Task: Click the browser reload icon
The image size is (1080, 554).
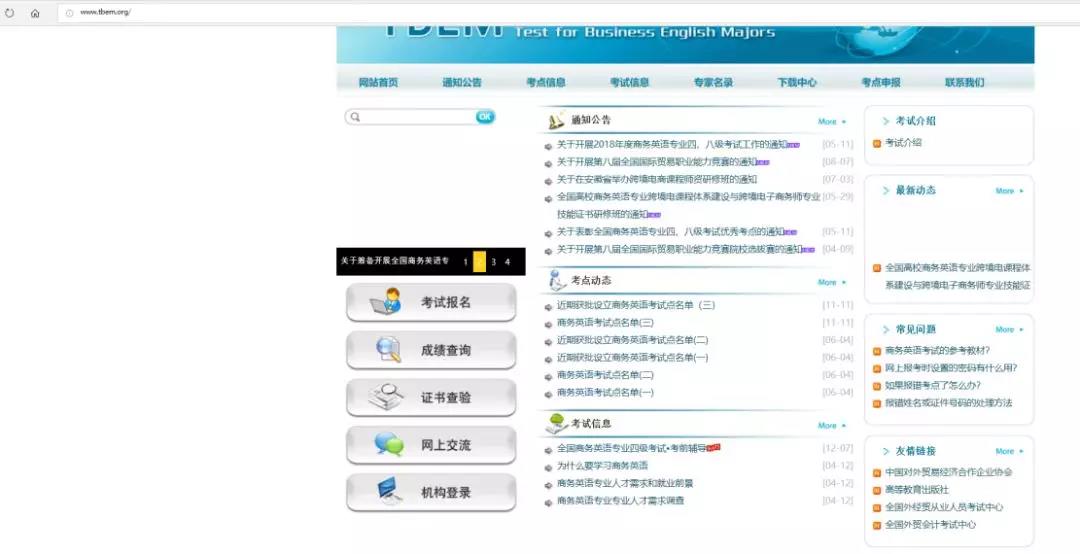Action: pyautogui.click(x=10, y=13)
